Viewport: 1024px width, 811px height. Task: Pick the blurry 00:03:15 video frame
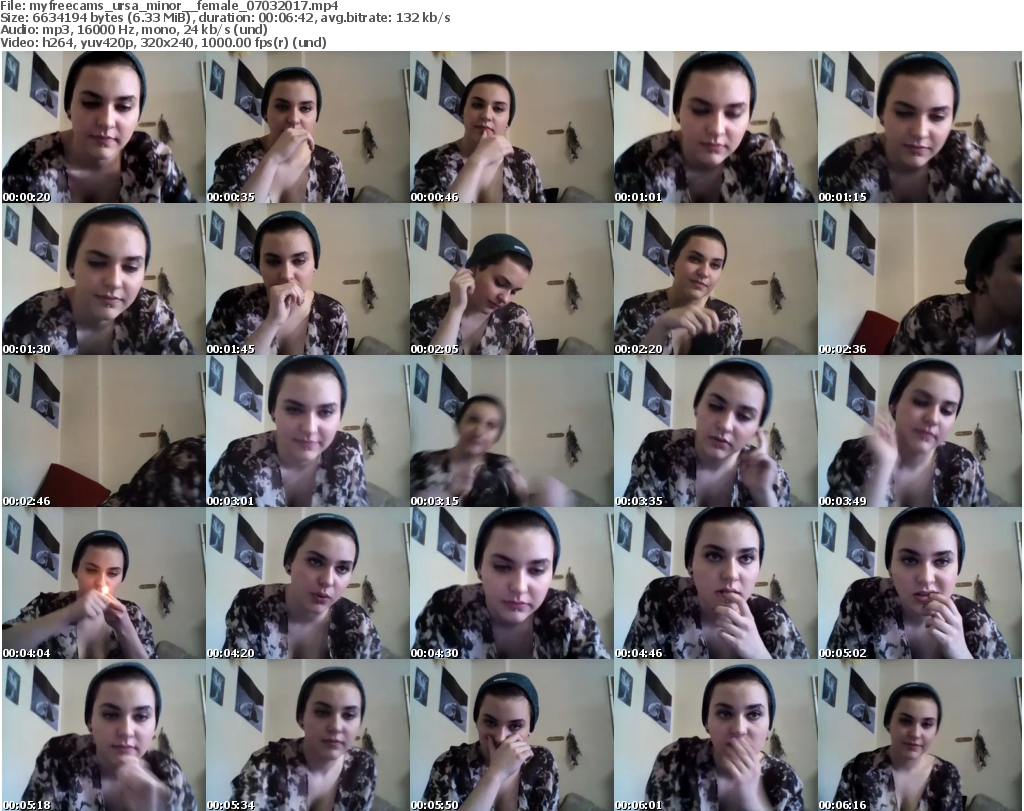pos(511,432)
